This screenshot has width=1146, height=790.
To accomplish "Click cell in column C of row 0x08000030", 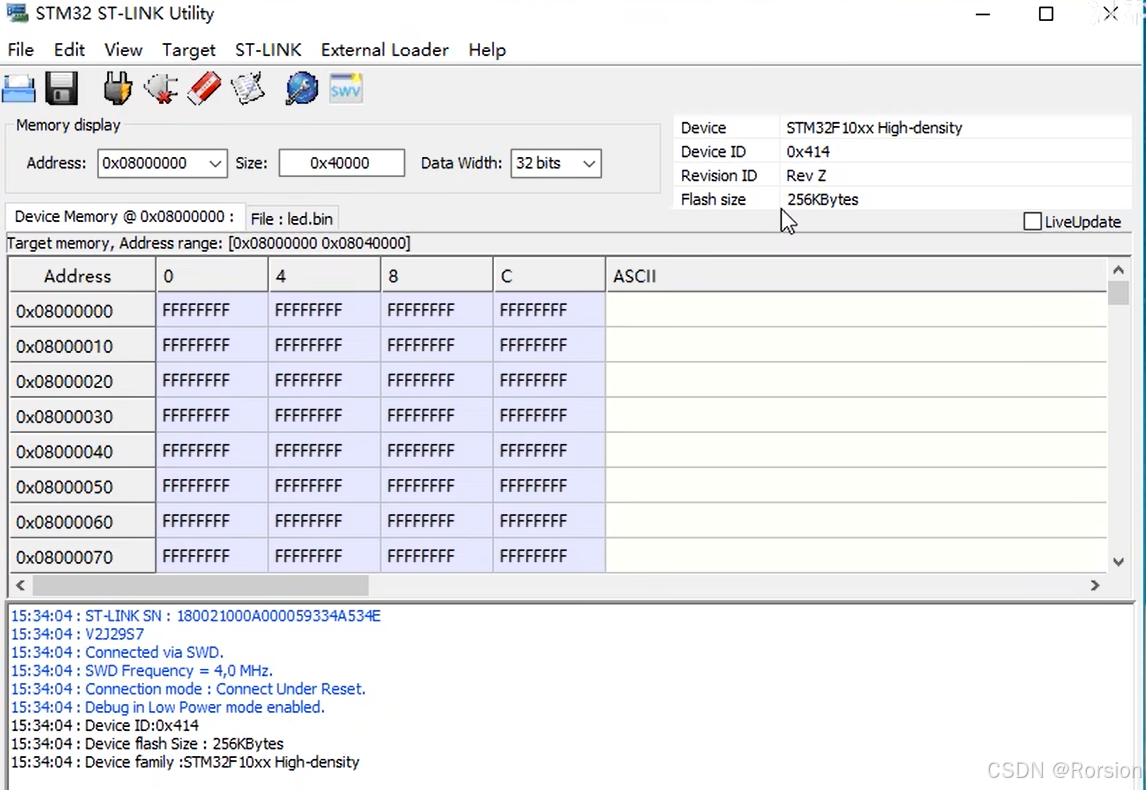I will pos(550,416).
